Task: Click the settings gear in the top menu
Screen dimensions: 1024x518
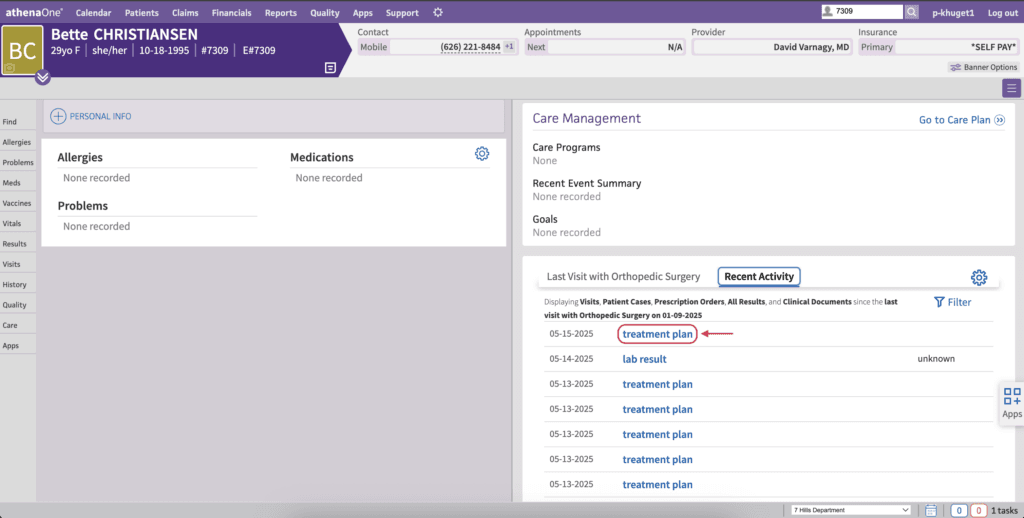Action: tap(438, 12)
